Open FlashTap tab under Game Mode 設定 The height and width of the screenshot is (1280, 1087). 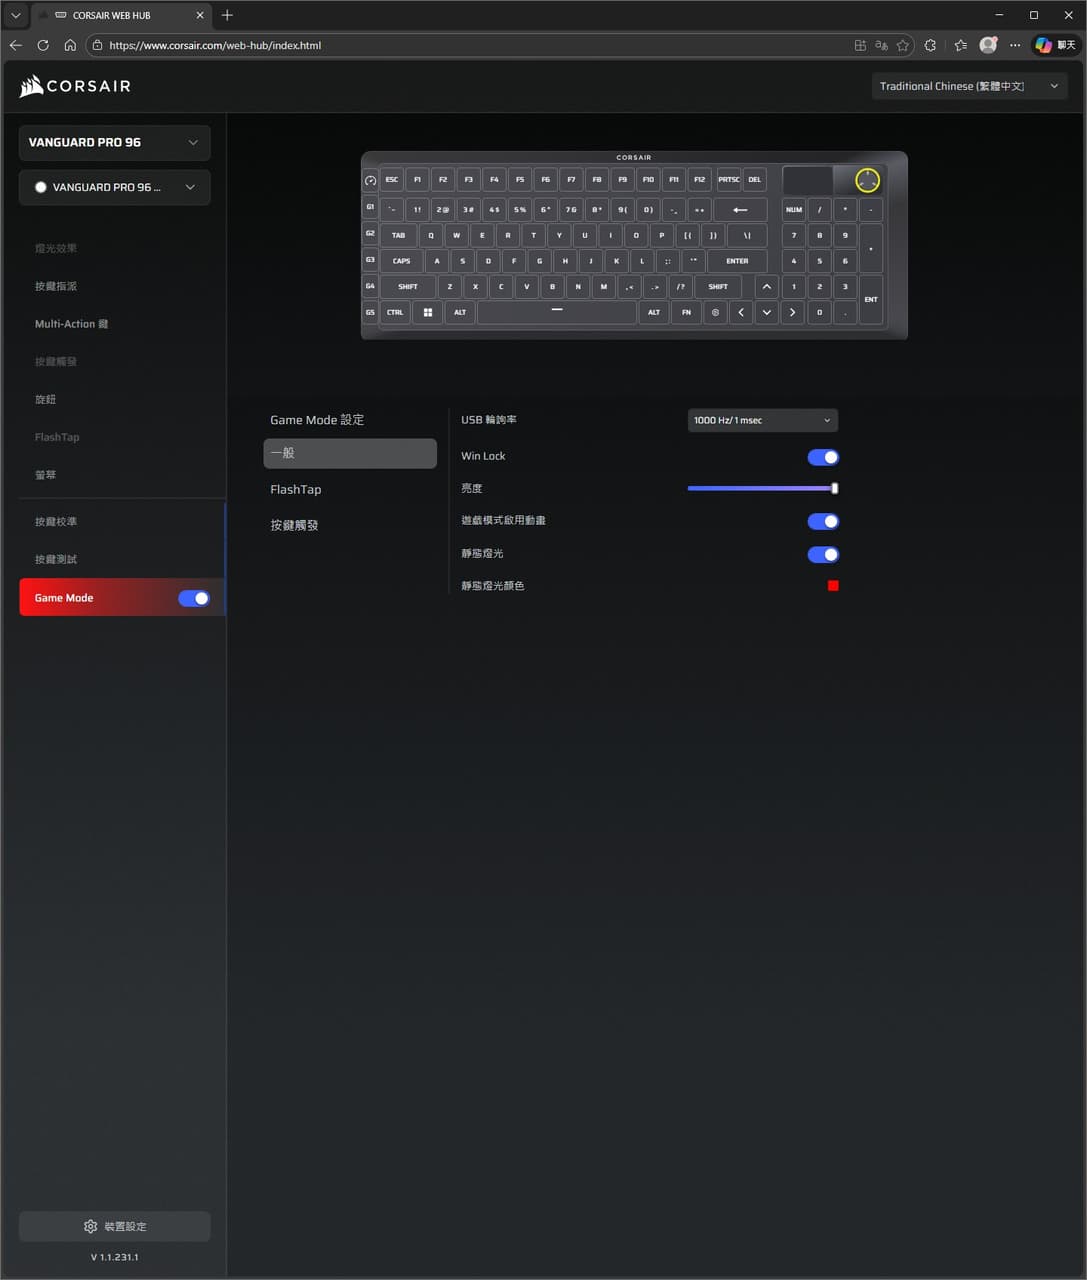(x=296, y=489)
